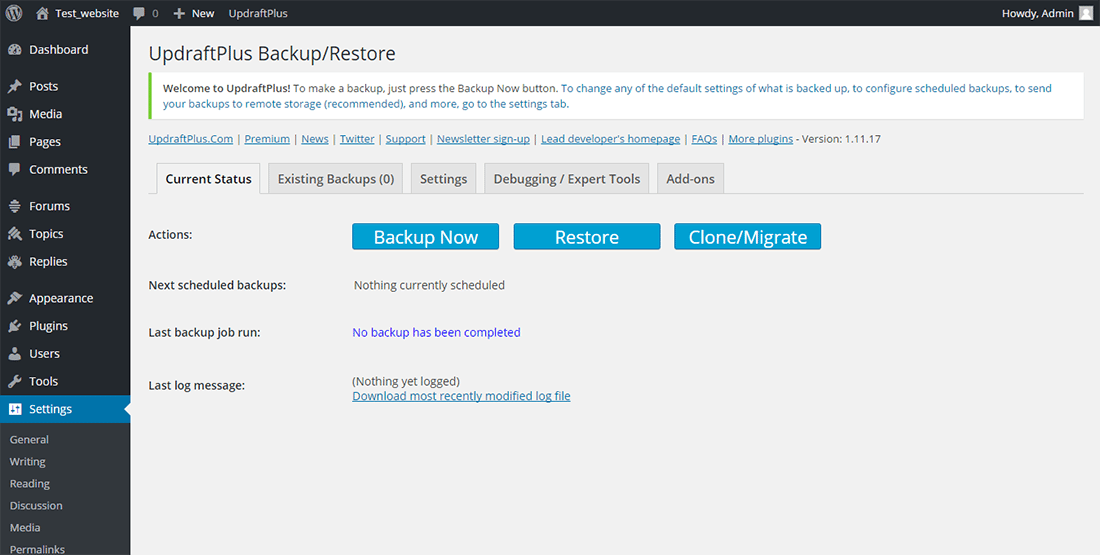
Task: Click the Posts pushpin icon
Action: pyautogui.click(x=15, y=86)
